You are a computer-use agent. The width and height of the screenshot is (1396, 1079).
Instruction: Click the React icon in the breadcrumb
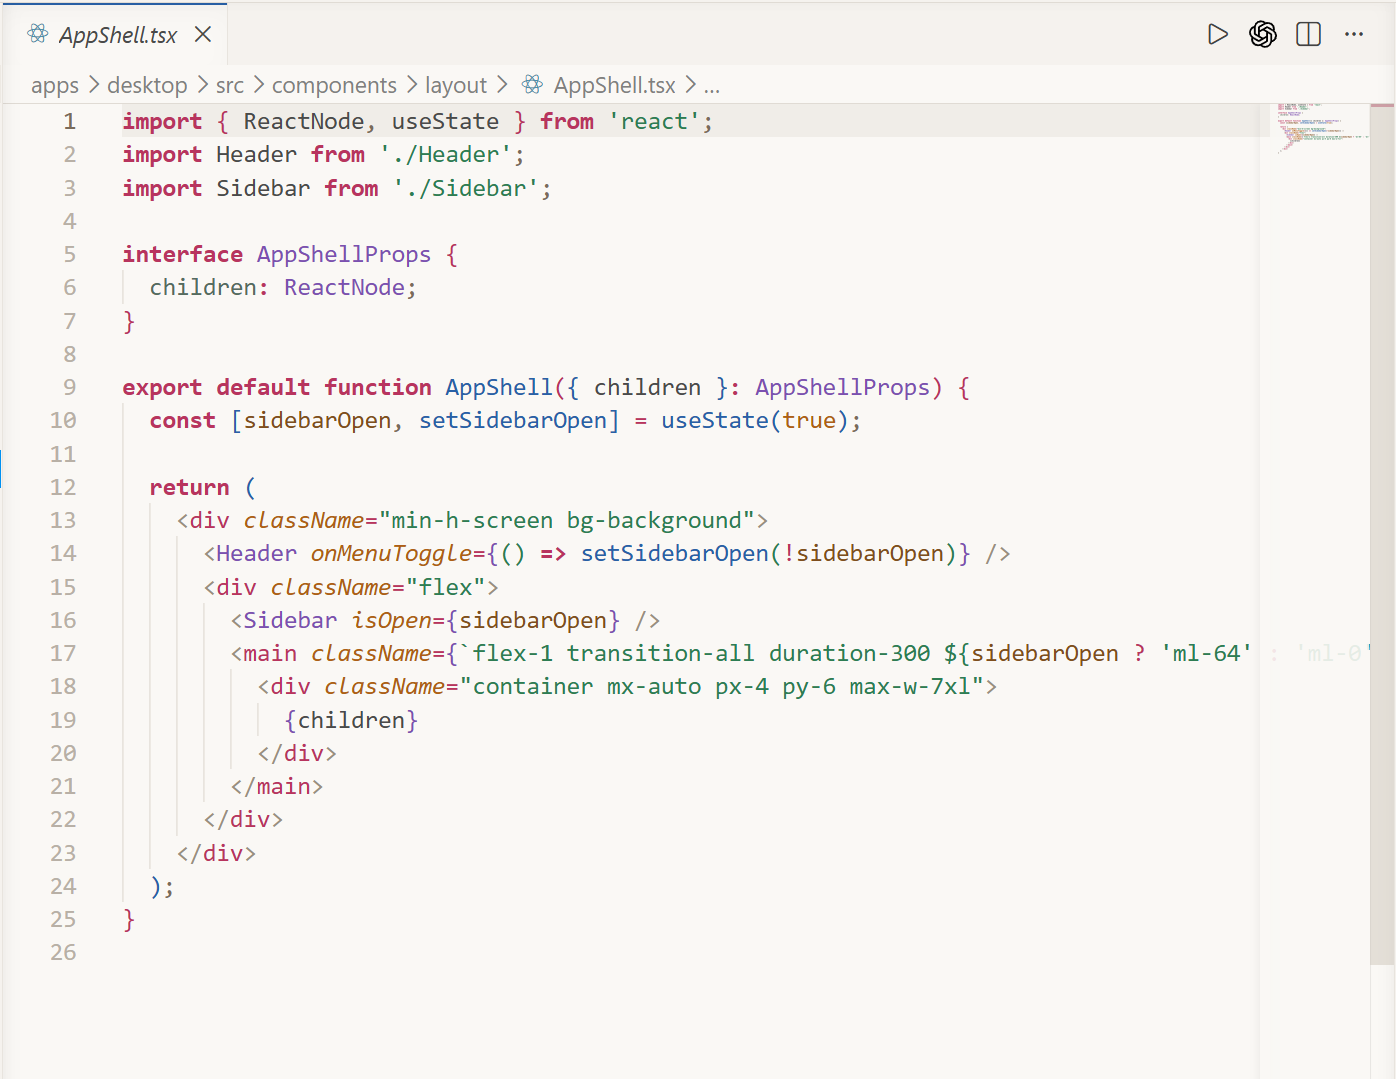pyautogui.click(x=533, y=85)
